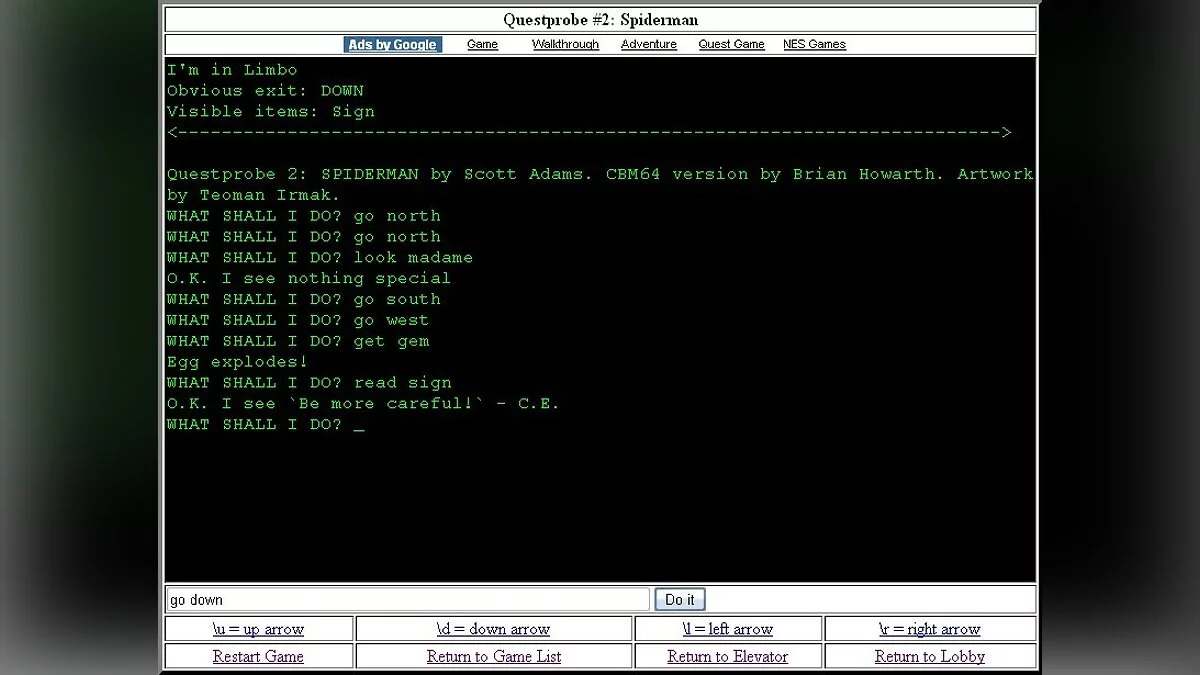Screen dimensions: 1200x675
Task: Click the 'I'm in Limbo' line
Action: pos(232,70)
